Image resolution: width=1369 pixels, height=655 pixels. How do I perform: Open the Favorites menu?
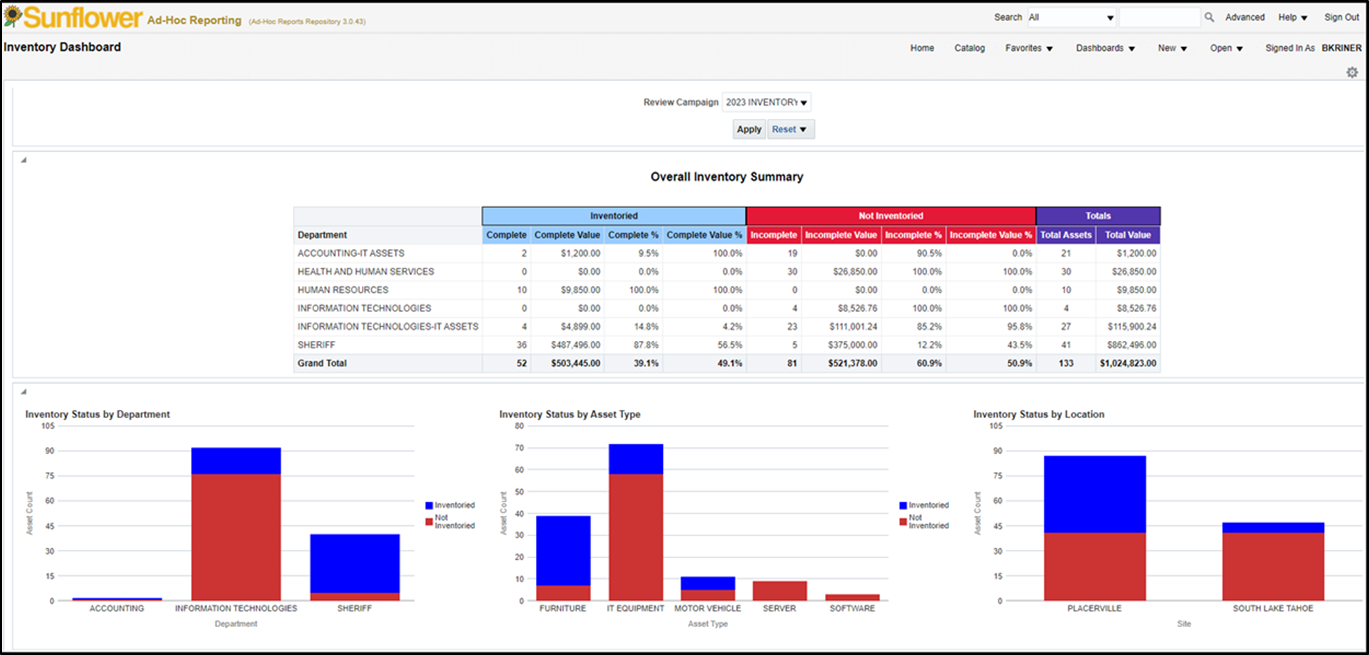(x=1029, y=48)
